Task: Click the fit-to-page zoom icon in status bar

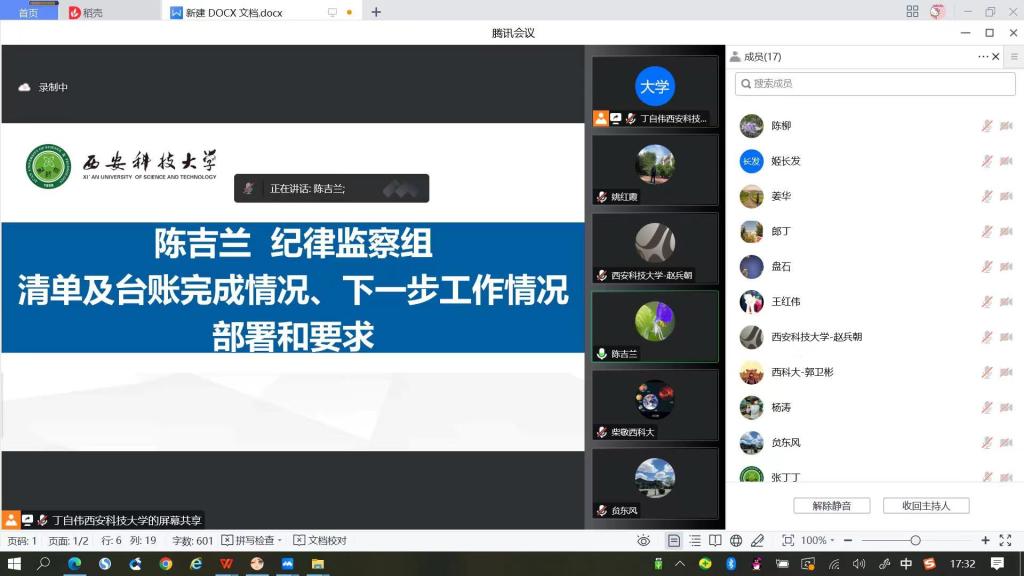Action: pos(788,541)
